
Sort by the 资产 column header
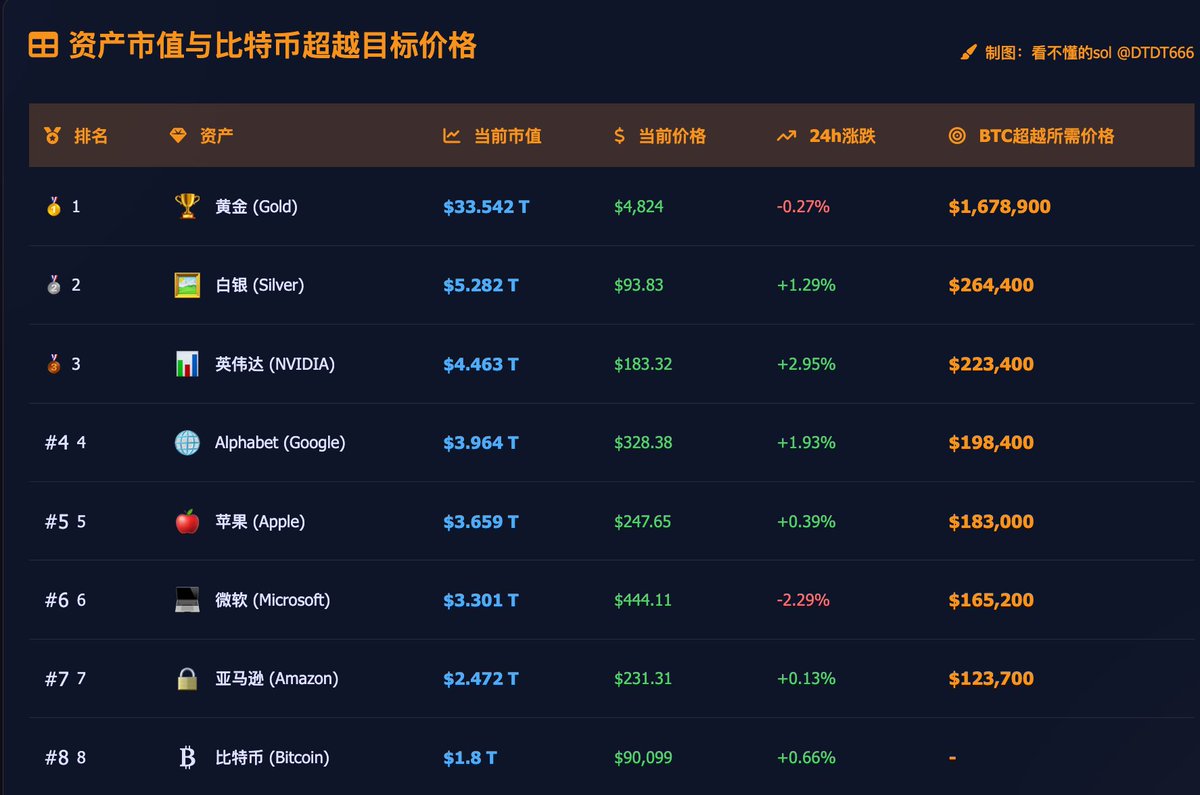(217, 136)
